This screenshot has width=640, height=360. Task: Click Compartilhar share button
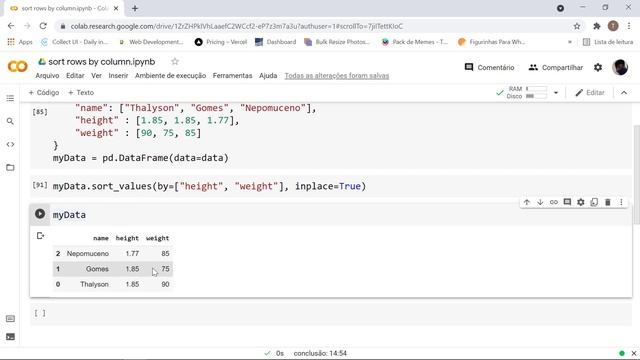[556, 67]
